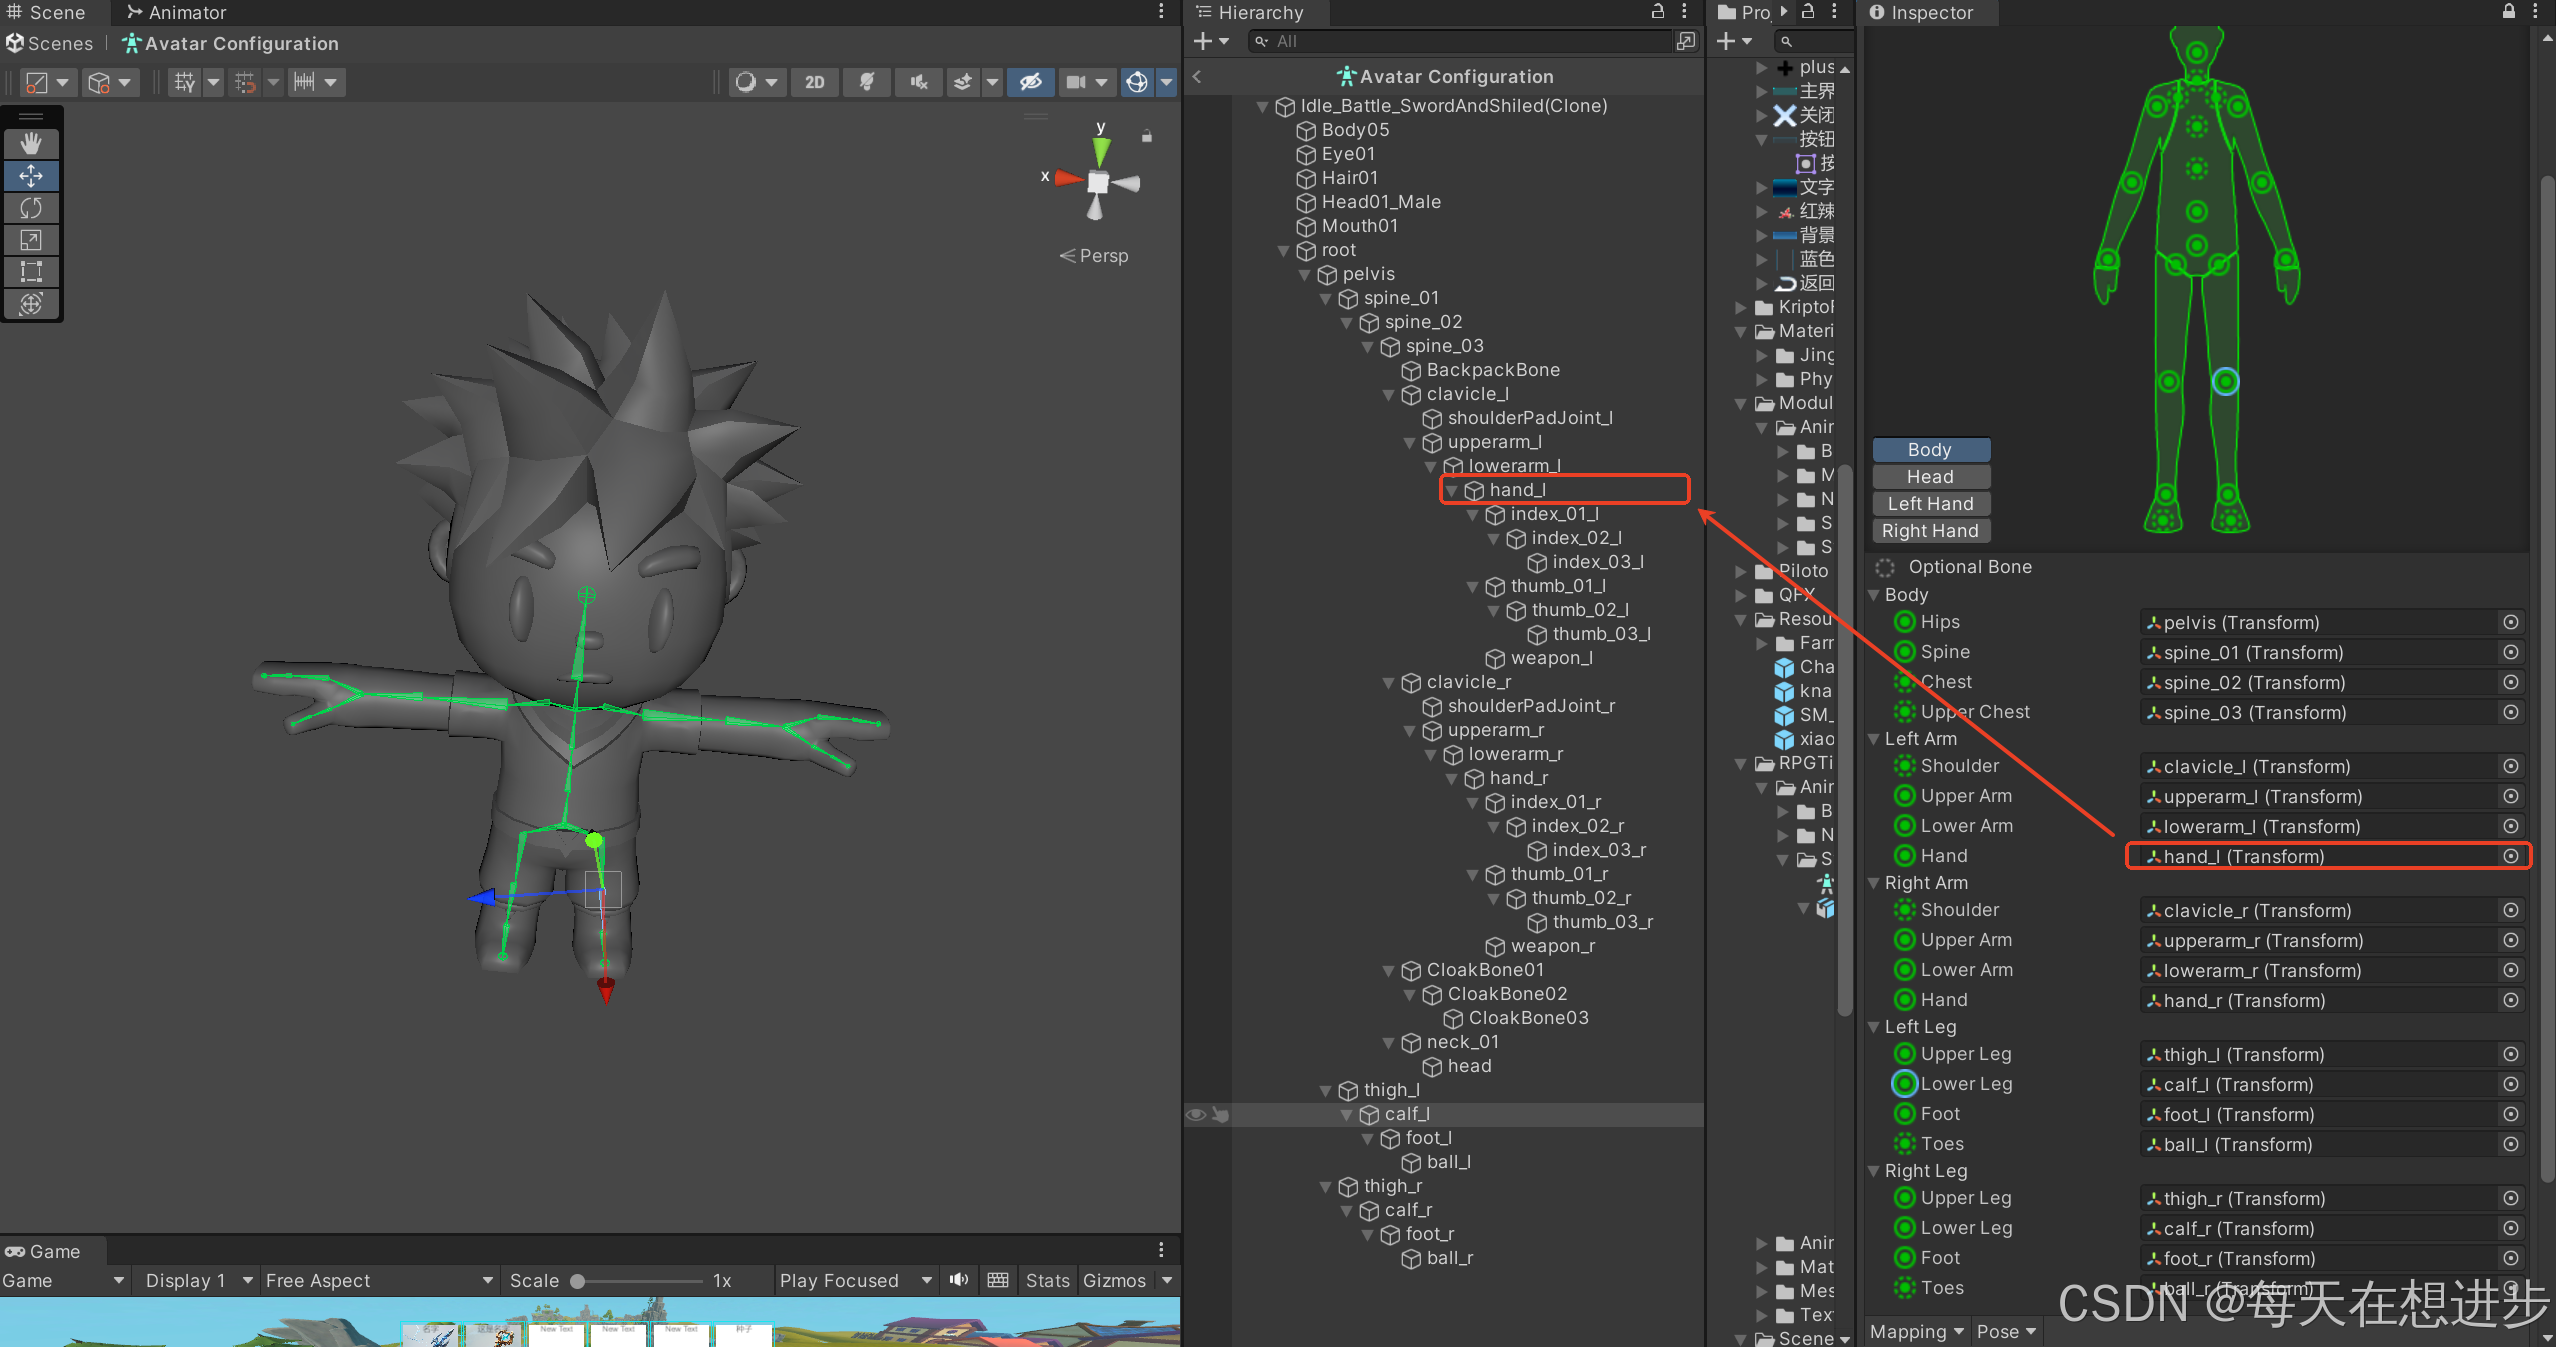
Task: Switch to the Animator tab
Action: click(177, 13)
